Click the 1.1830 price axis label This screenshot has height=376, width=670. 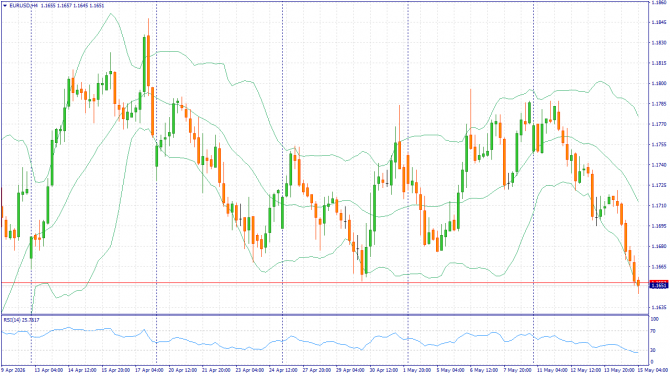pyautogui.click(x=660, y=43)
